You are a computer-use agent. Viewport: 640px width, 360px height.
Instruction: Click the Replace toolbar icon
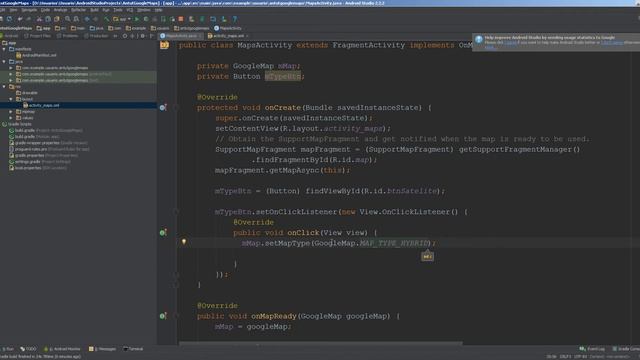tap(76, 19)
